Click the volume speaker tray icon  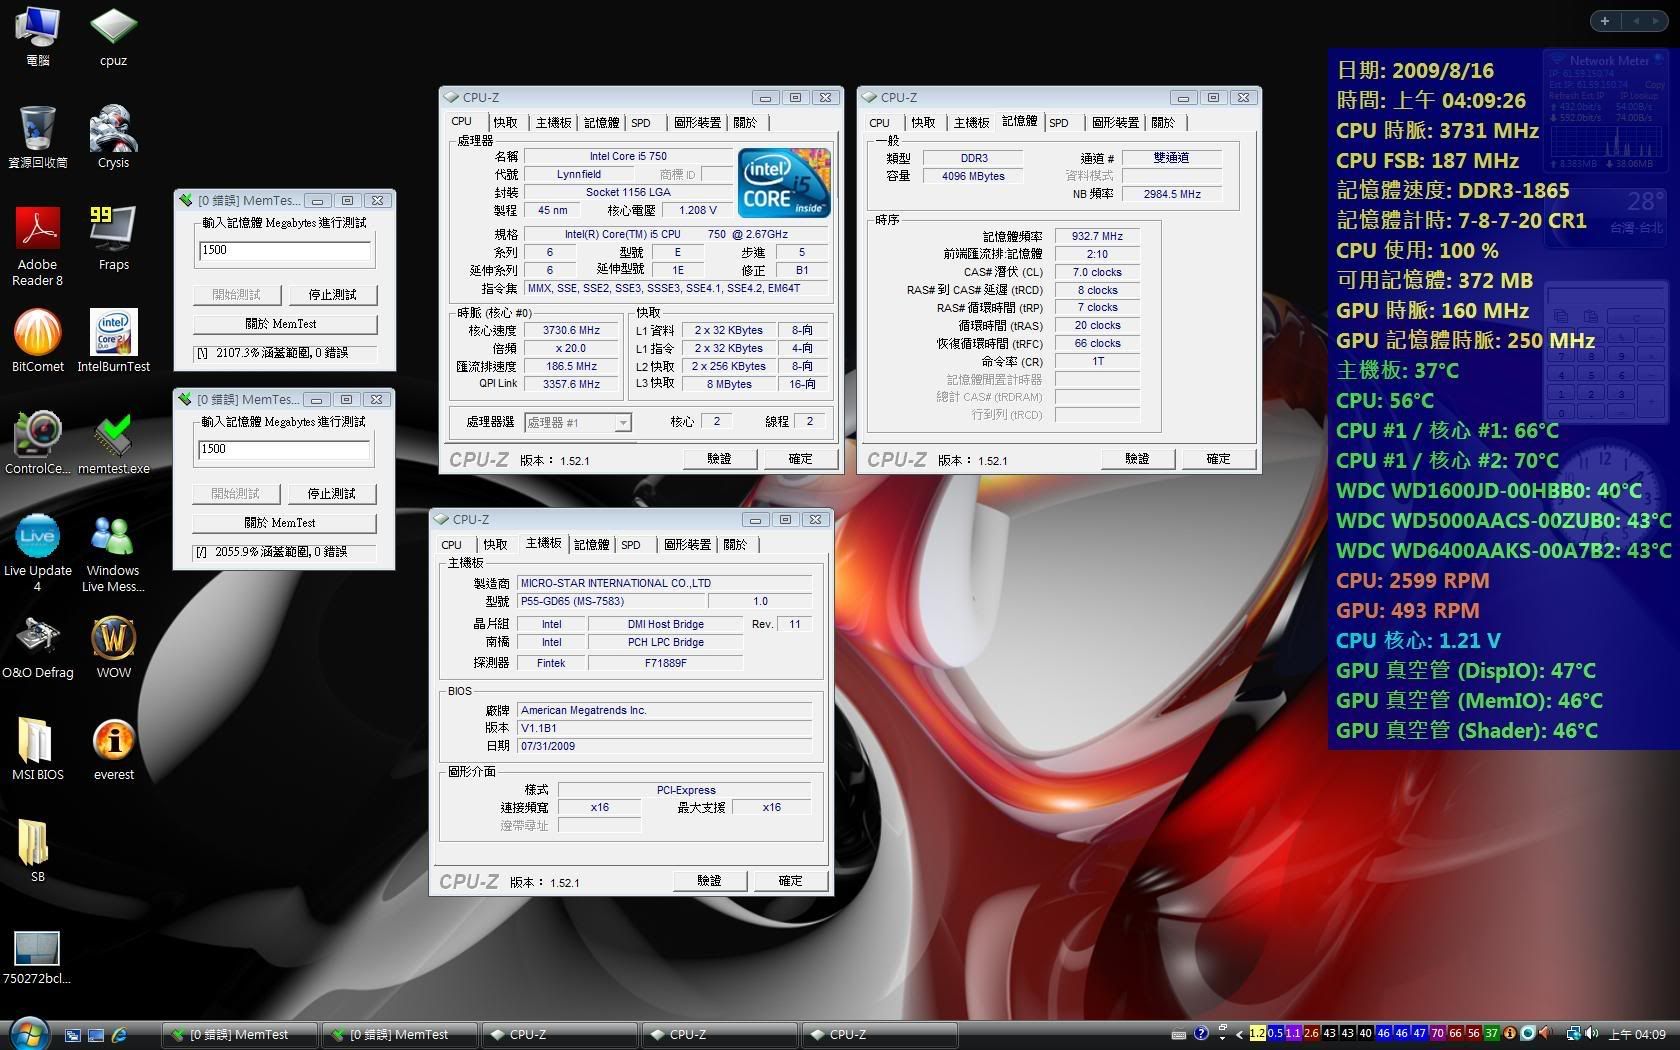(x=1592, y=1034)
